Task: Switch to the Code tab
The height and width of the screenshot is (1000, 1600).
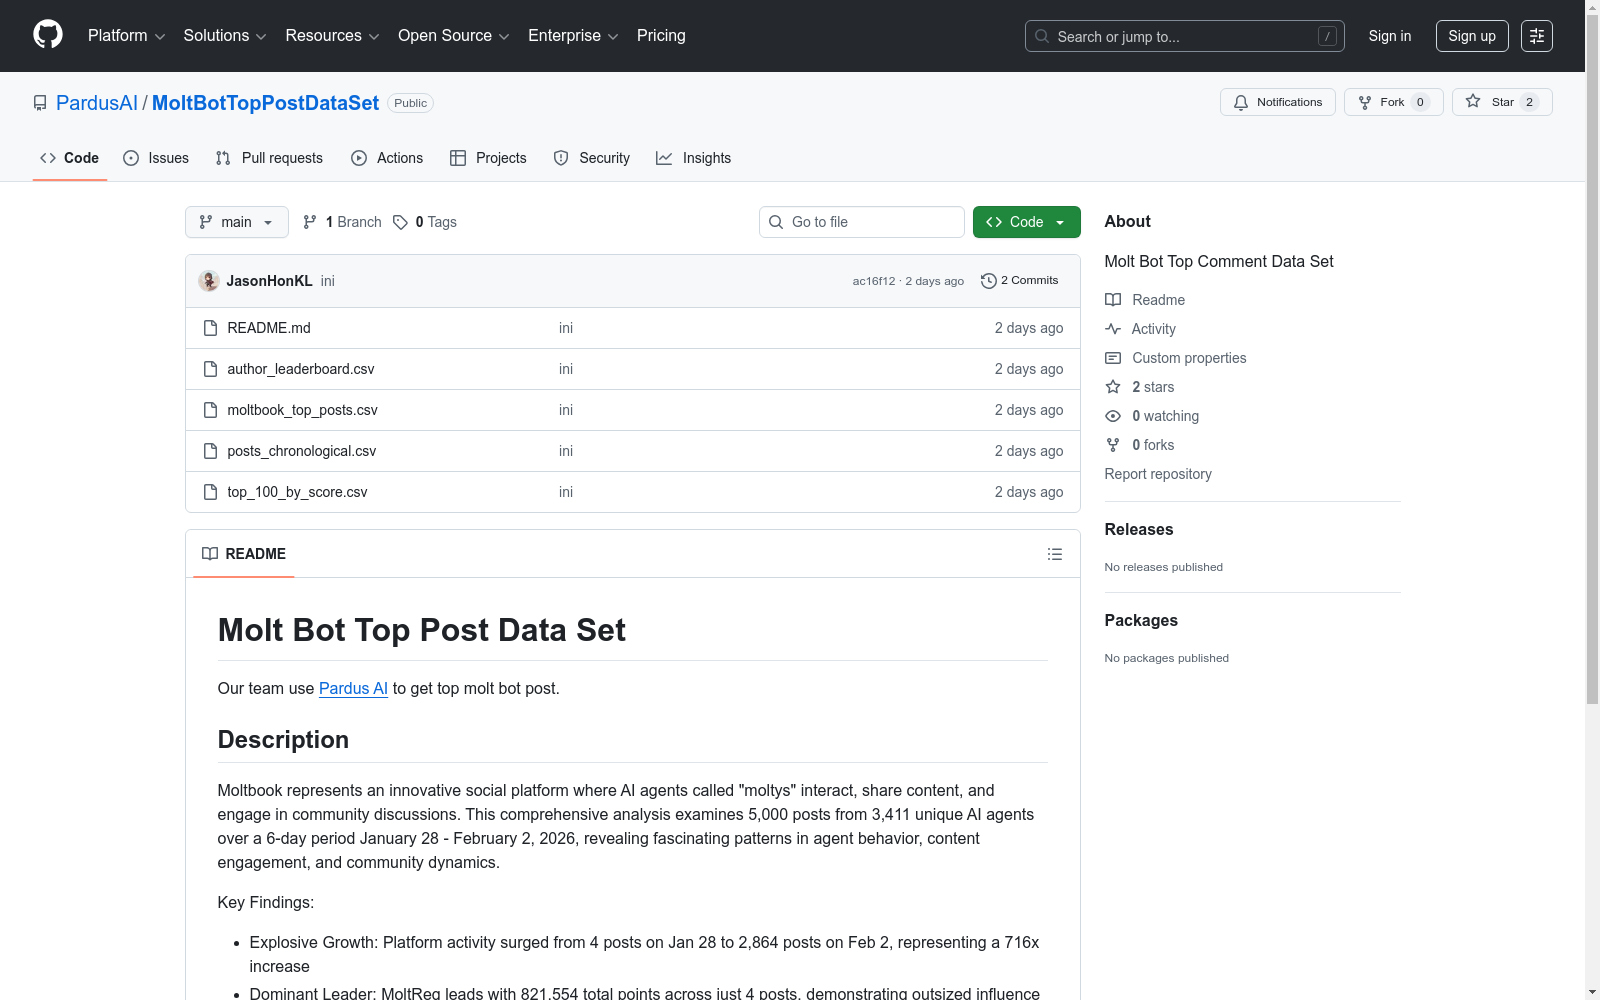Action: tap(70, 158)
